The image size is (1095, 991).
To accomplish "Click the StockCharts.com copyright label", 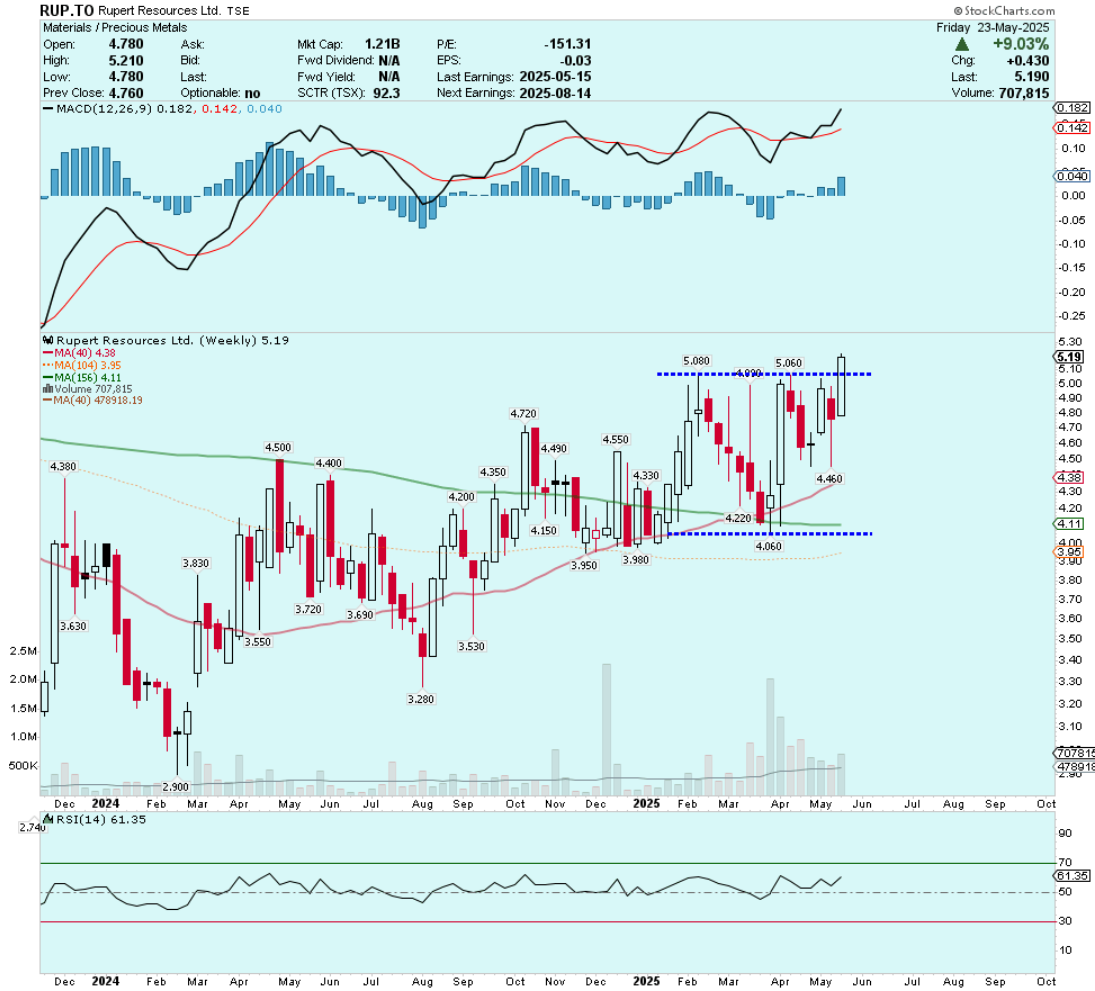I will point(1004,10).
